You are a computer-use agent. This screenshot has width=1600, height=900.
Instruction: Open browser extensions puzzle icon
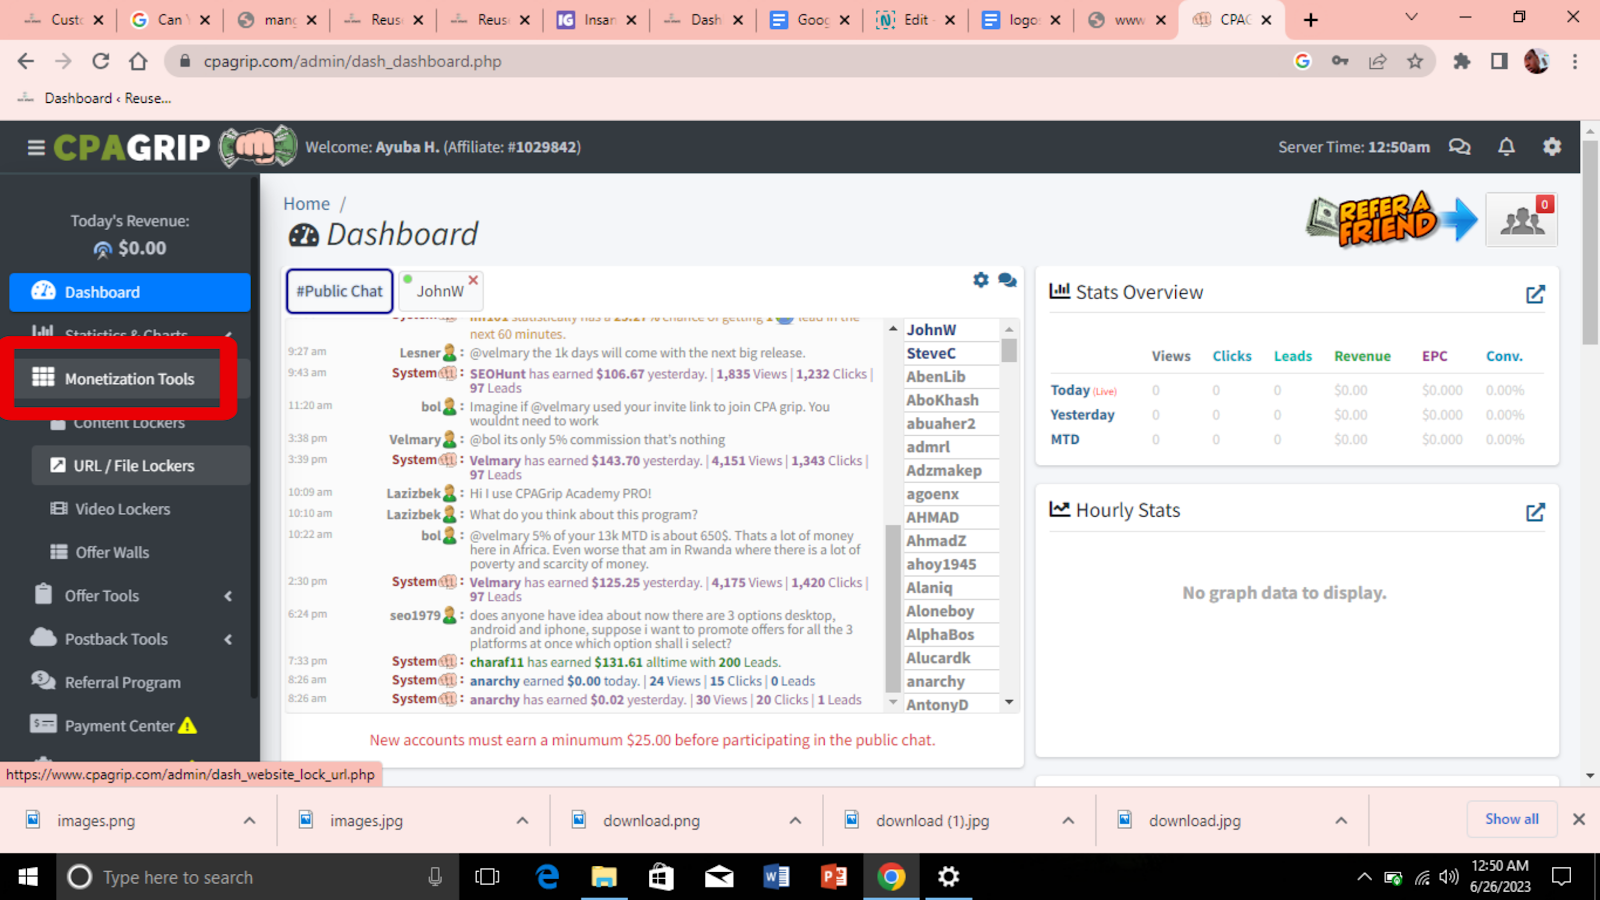1461,61
